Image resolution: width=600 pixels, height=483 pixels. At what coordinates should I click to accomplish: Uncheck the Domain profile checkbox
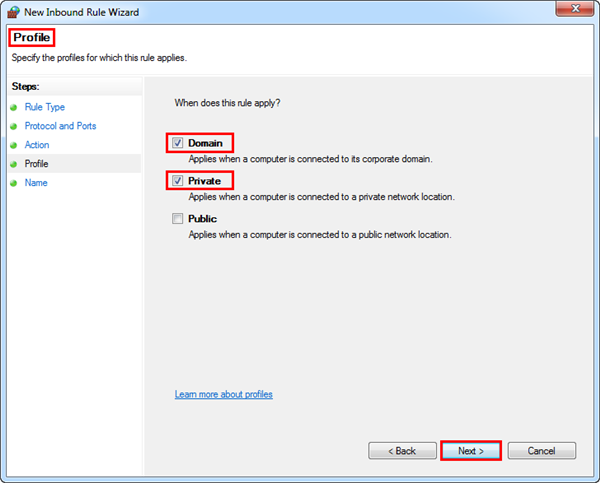pyautogui.click(x=178, y=143)
